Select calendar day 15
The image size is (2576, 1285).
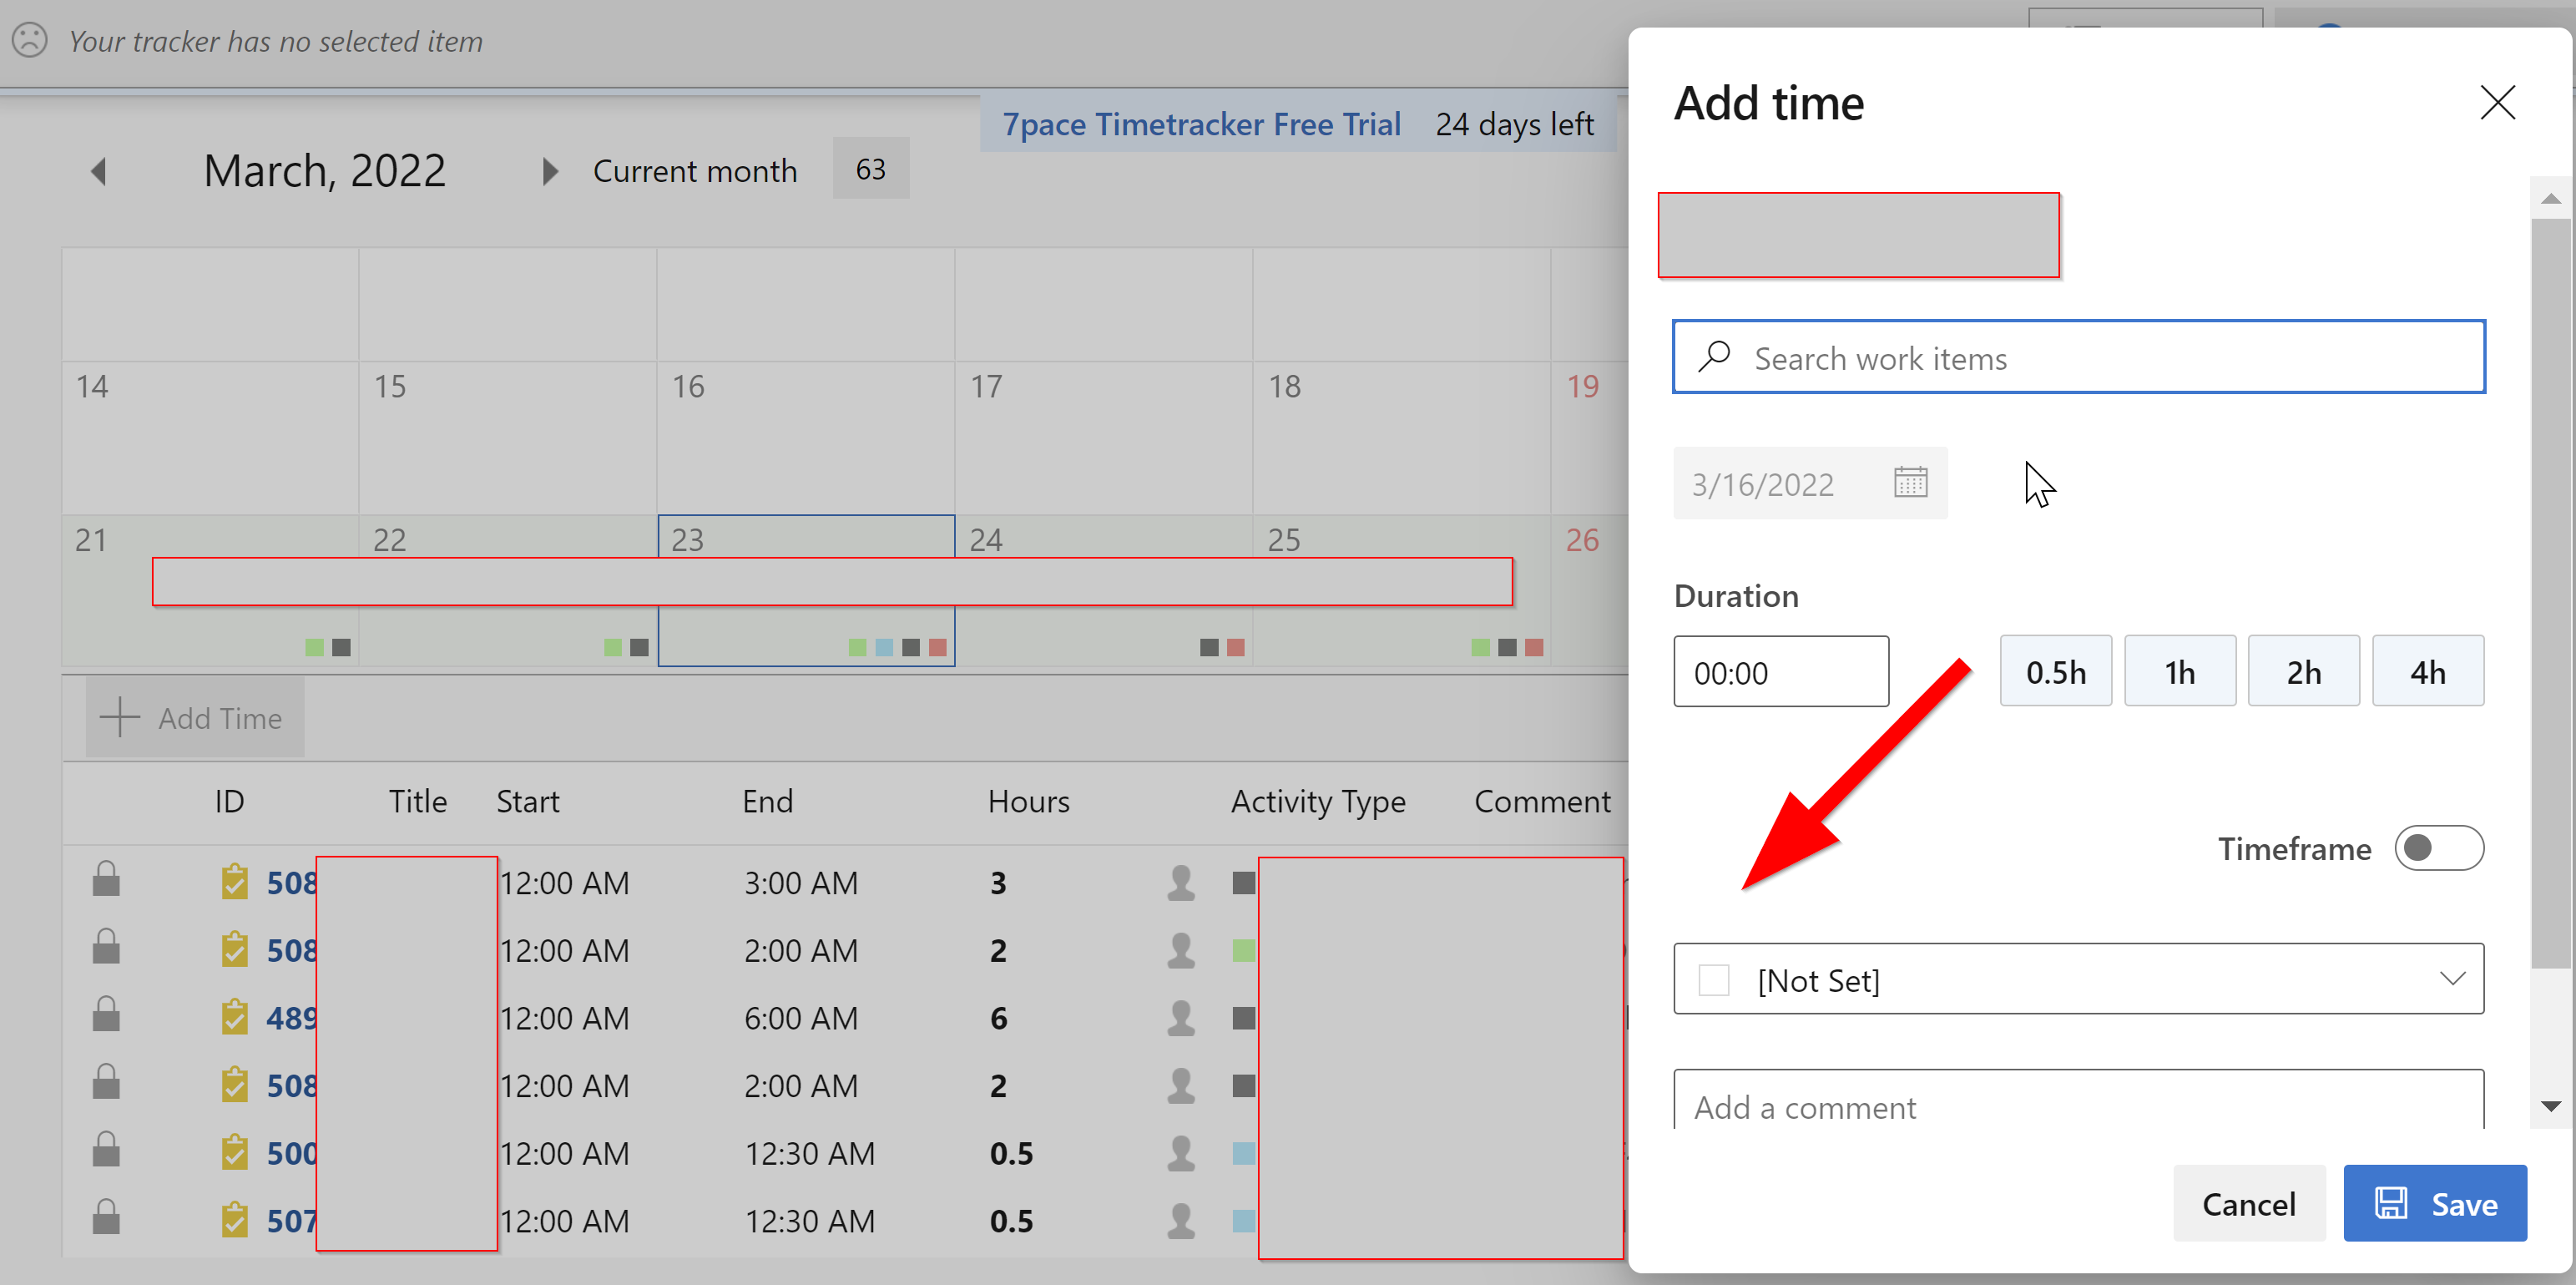(x=507, y=438)
